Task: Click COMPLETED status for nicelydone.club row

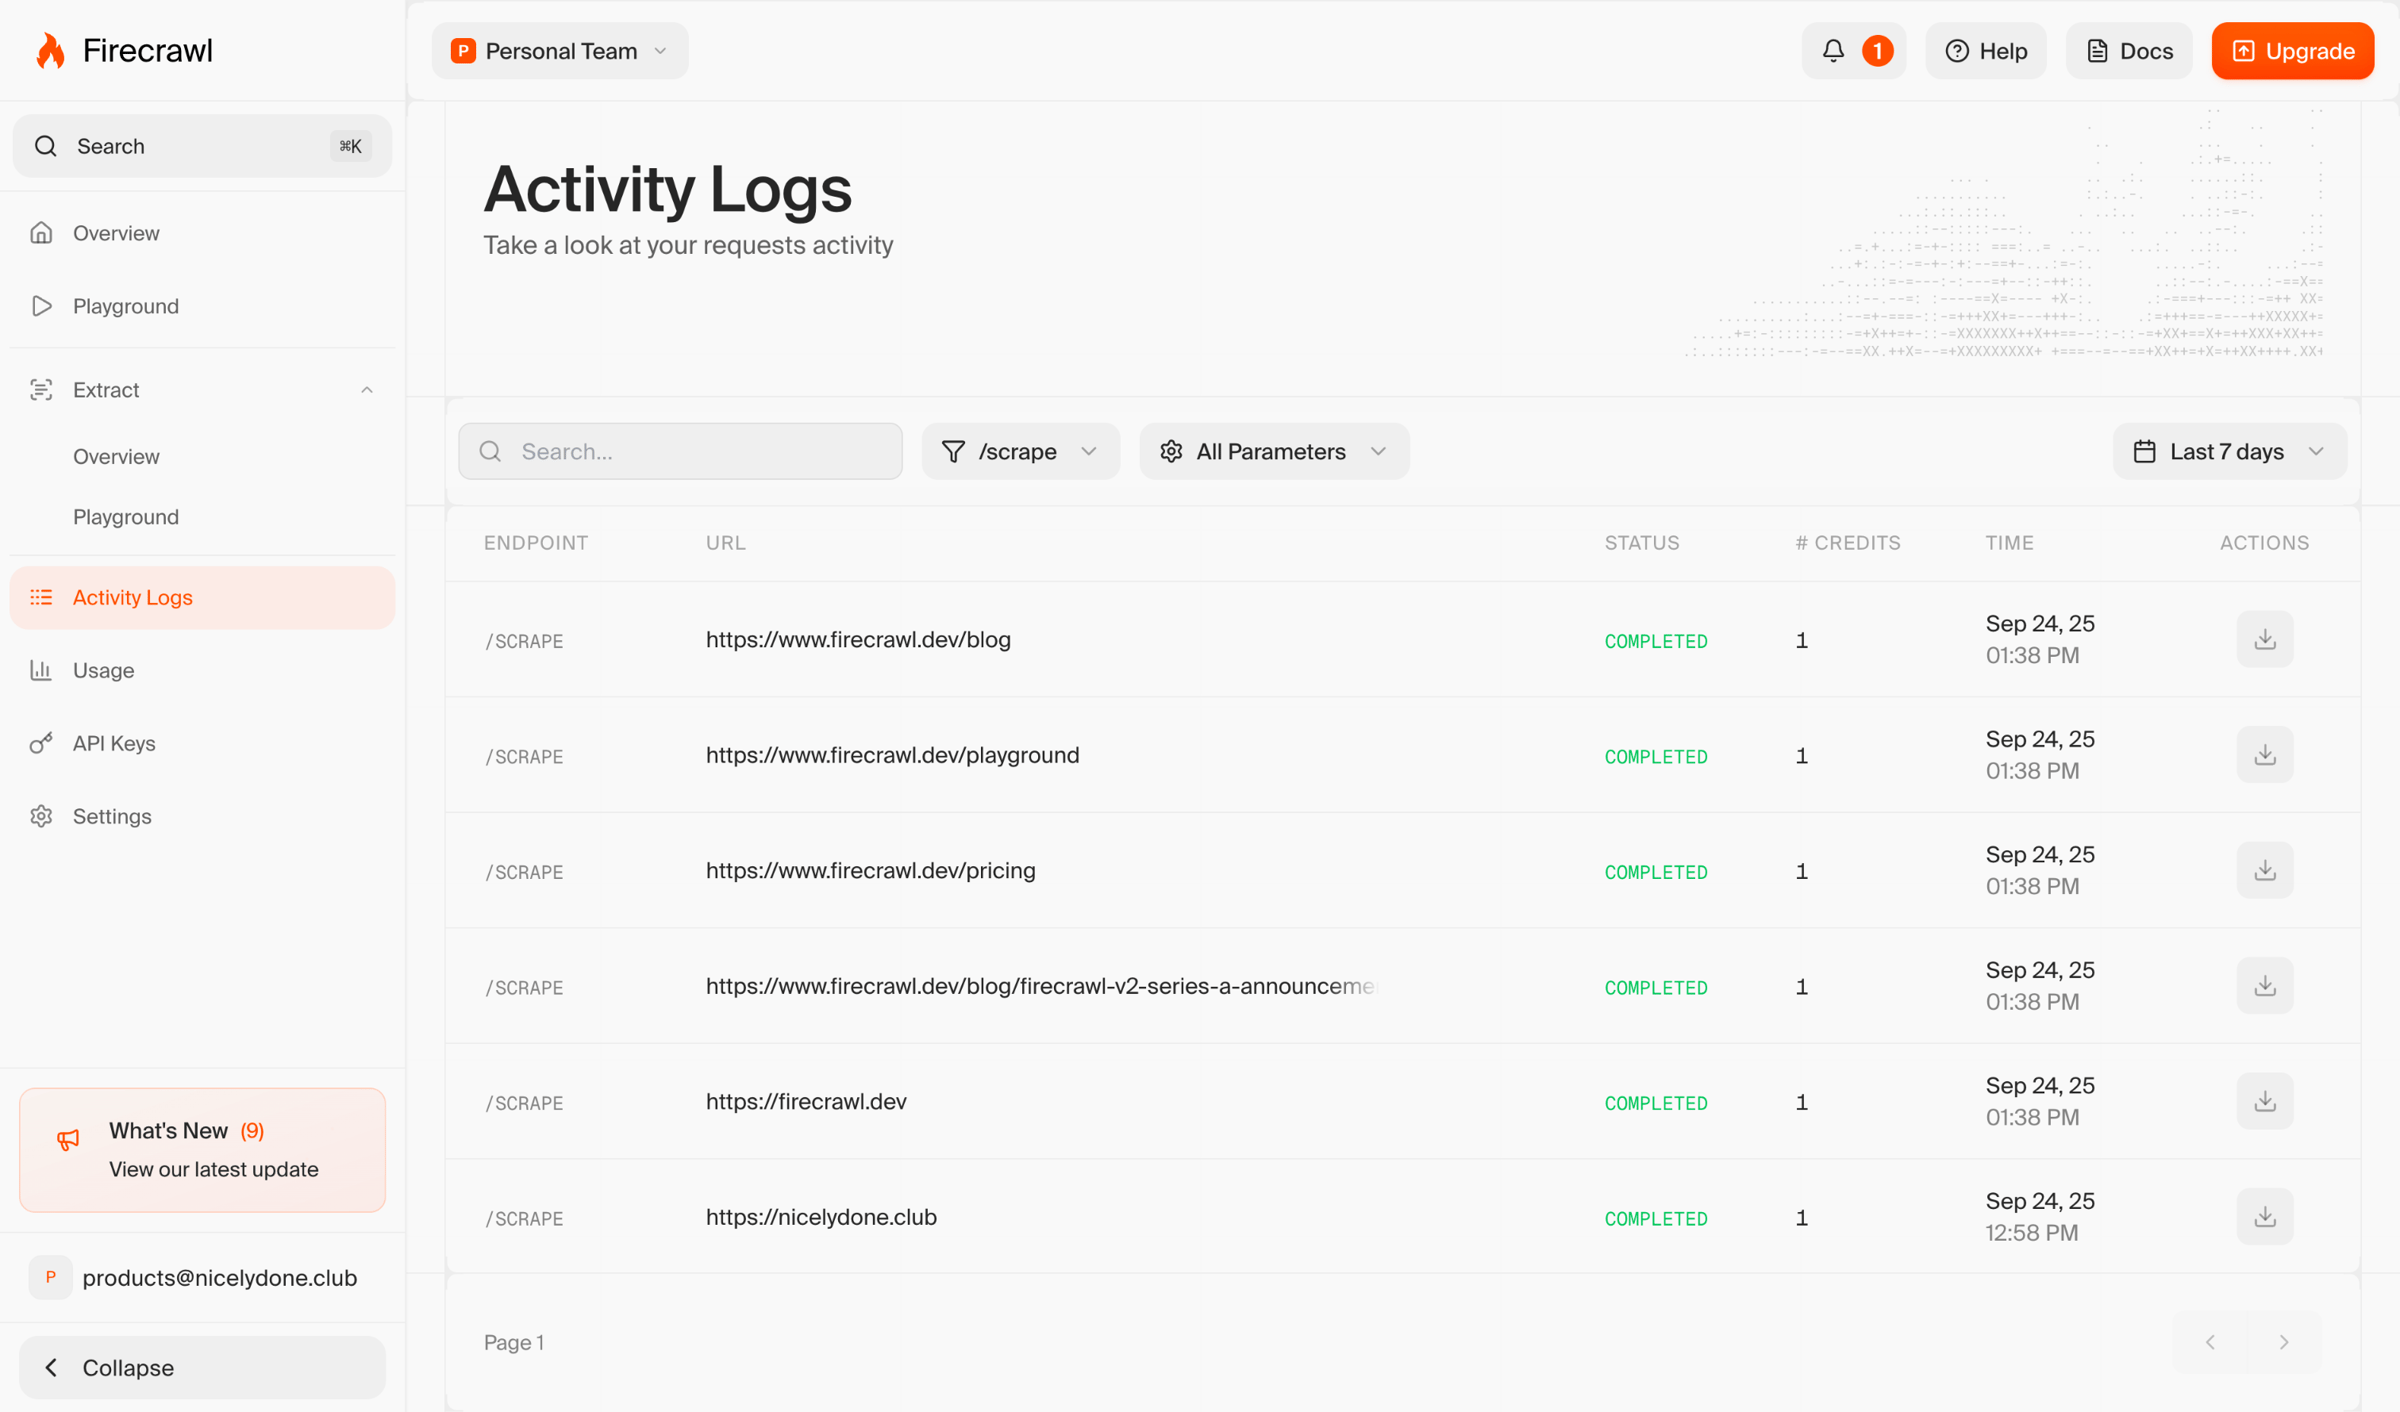Action: point(1656,1218)
